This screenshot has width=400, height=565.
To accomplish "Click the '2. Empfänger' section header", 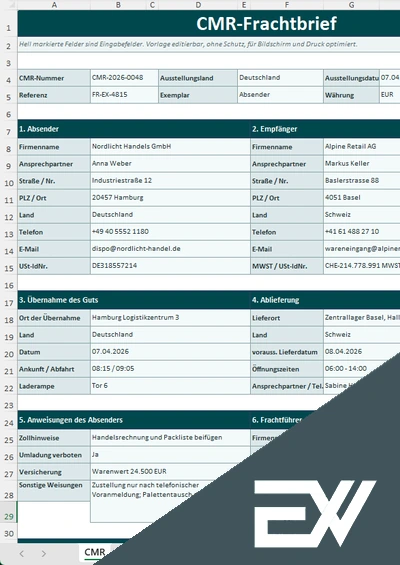I will tap(325, 129).
